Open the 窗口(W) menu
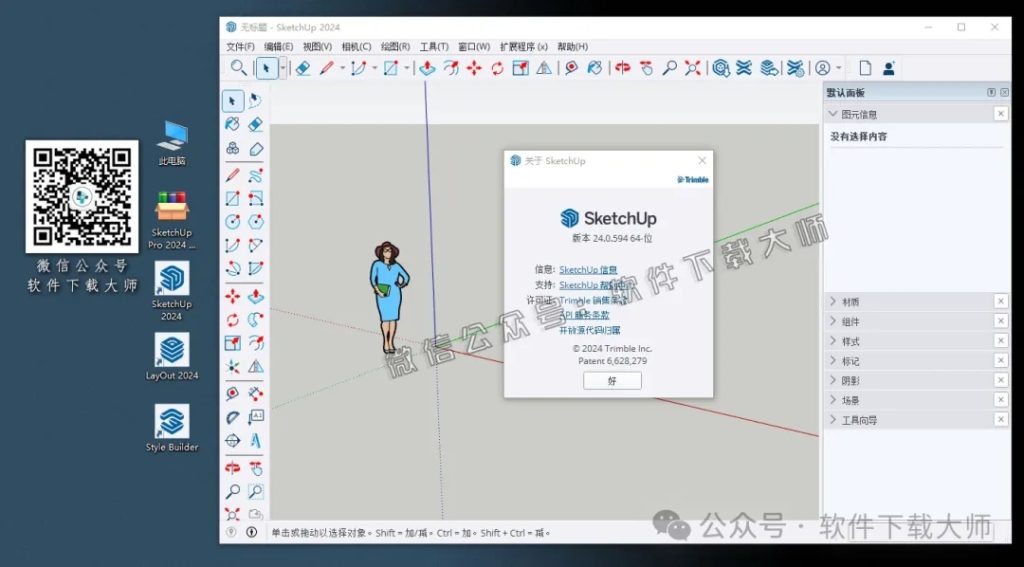 (x=474, y=47)
